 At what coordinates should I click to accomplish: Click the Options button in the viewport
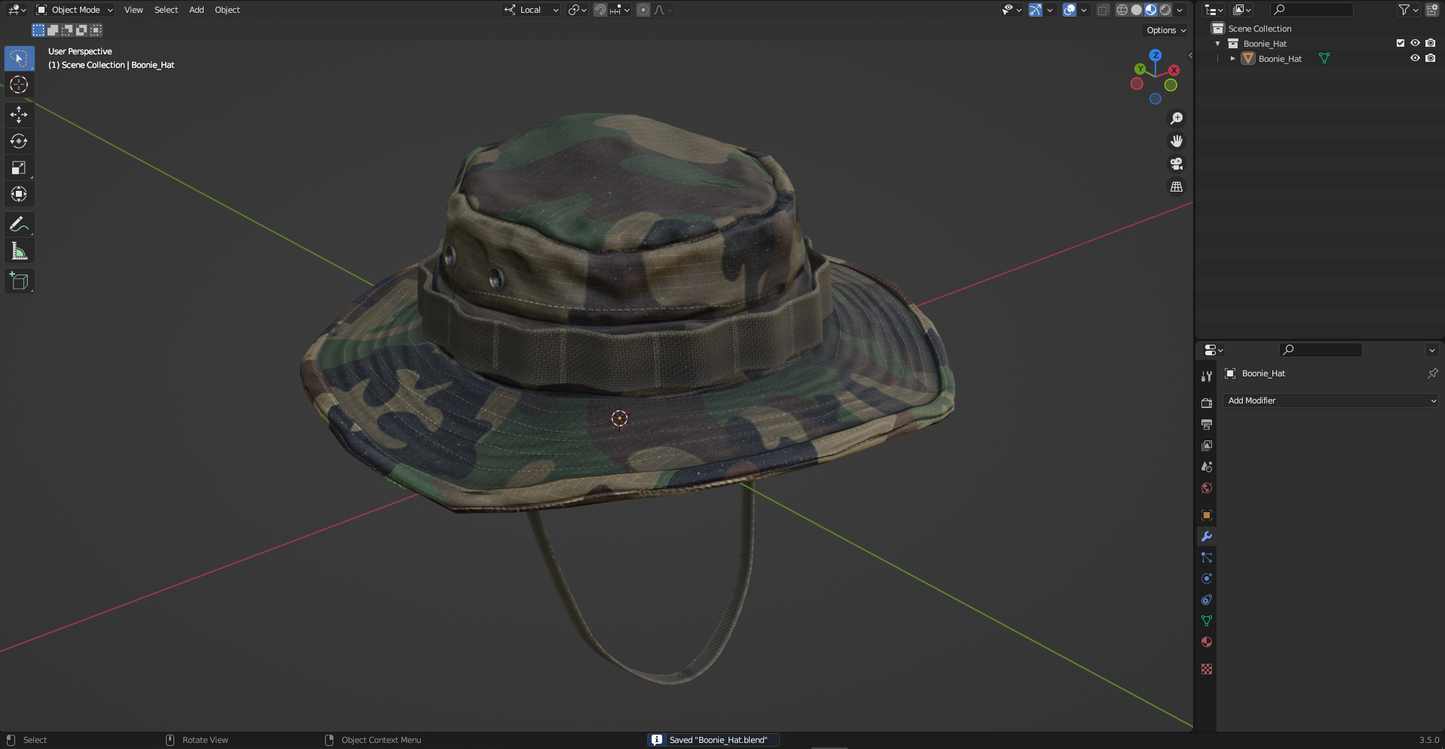pyautogui.click(x=1161, y=30)
